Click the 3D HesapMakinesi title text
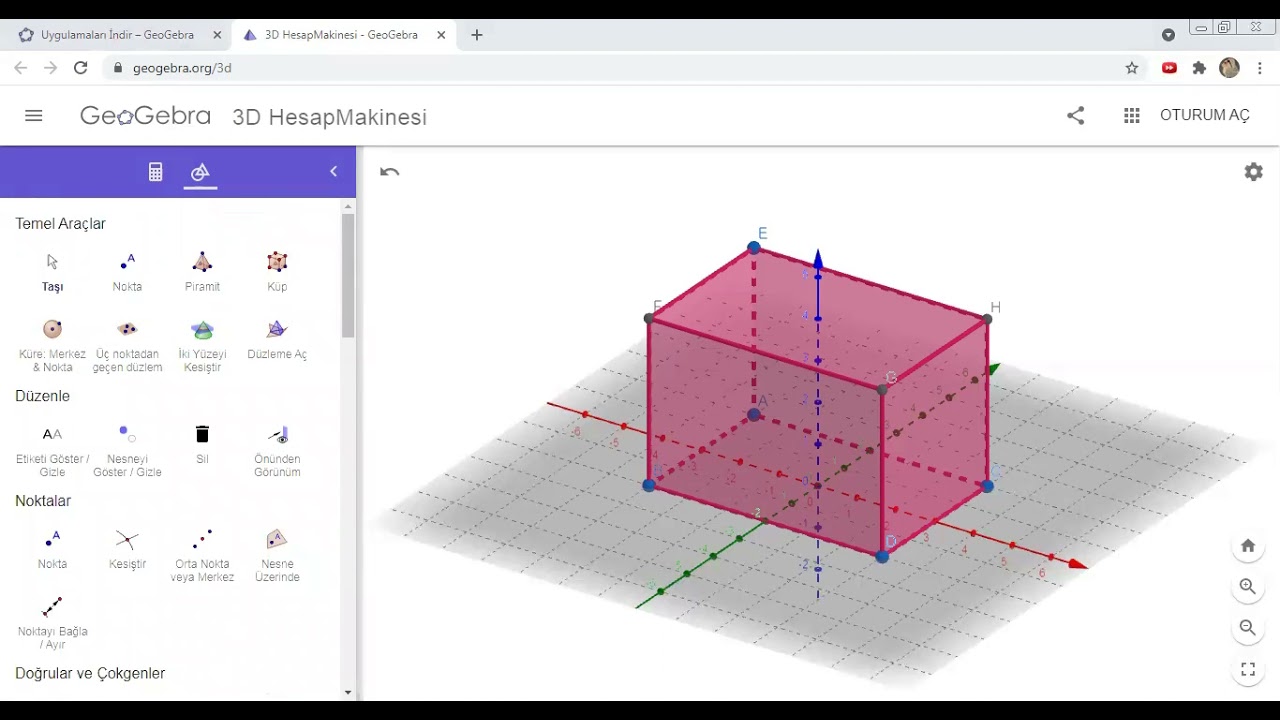Viewport: 1280px width, 720px height. tap(329, 117)
